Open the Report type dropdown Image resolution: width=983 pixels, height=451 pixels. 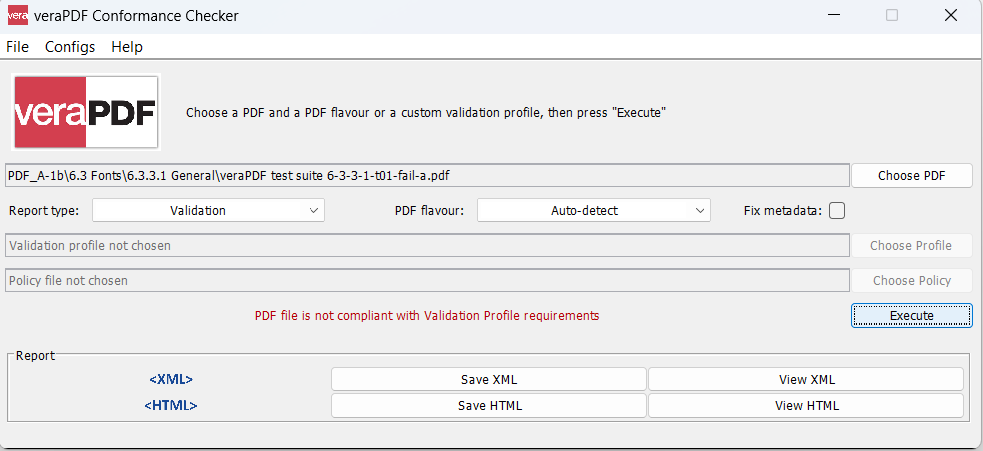tap(208, 211)
